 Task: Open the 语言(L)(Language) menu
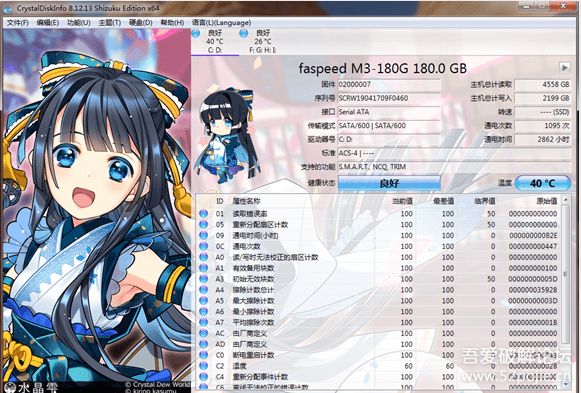coord(222,23)
